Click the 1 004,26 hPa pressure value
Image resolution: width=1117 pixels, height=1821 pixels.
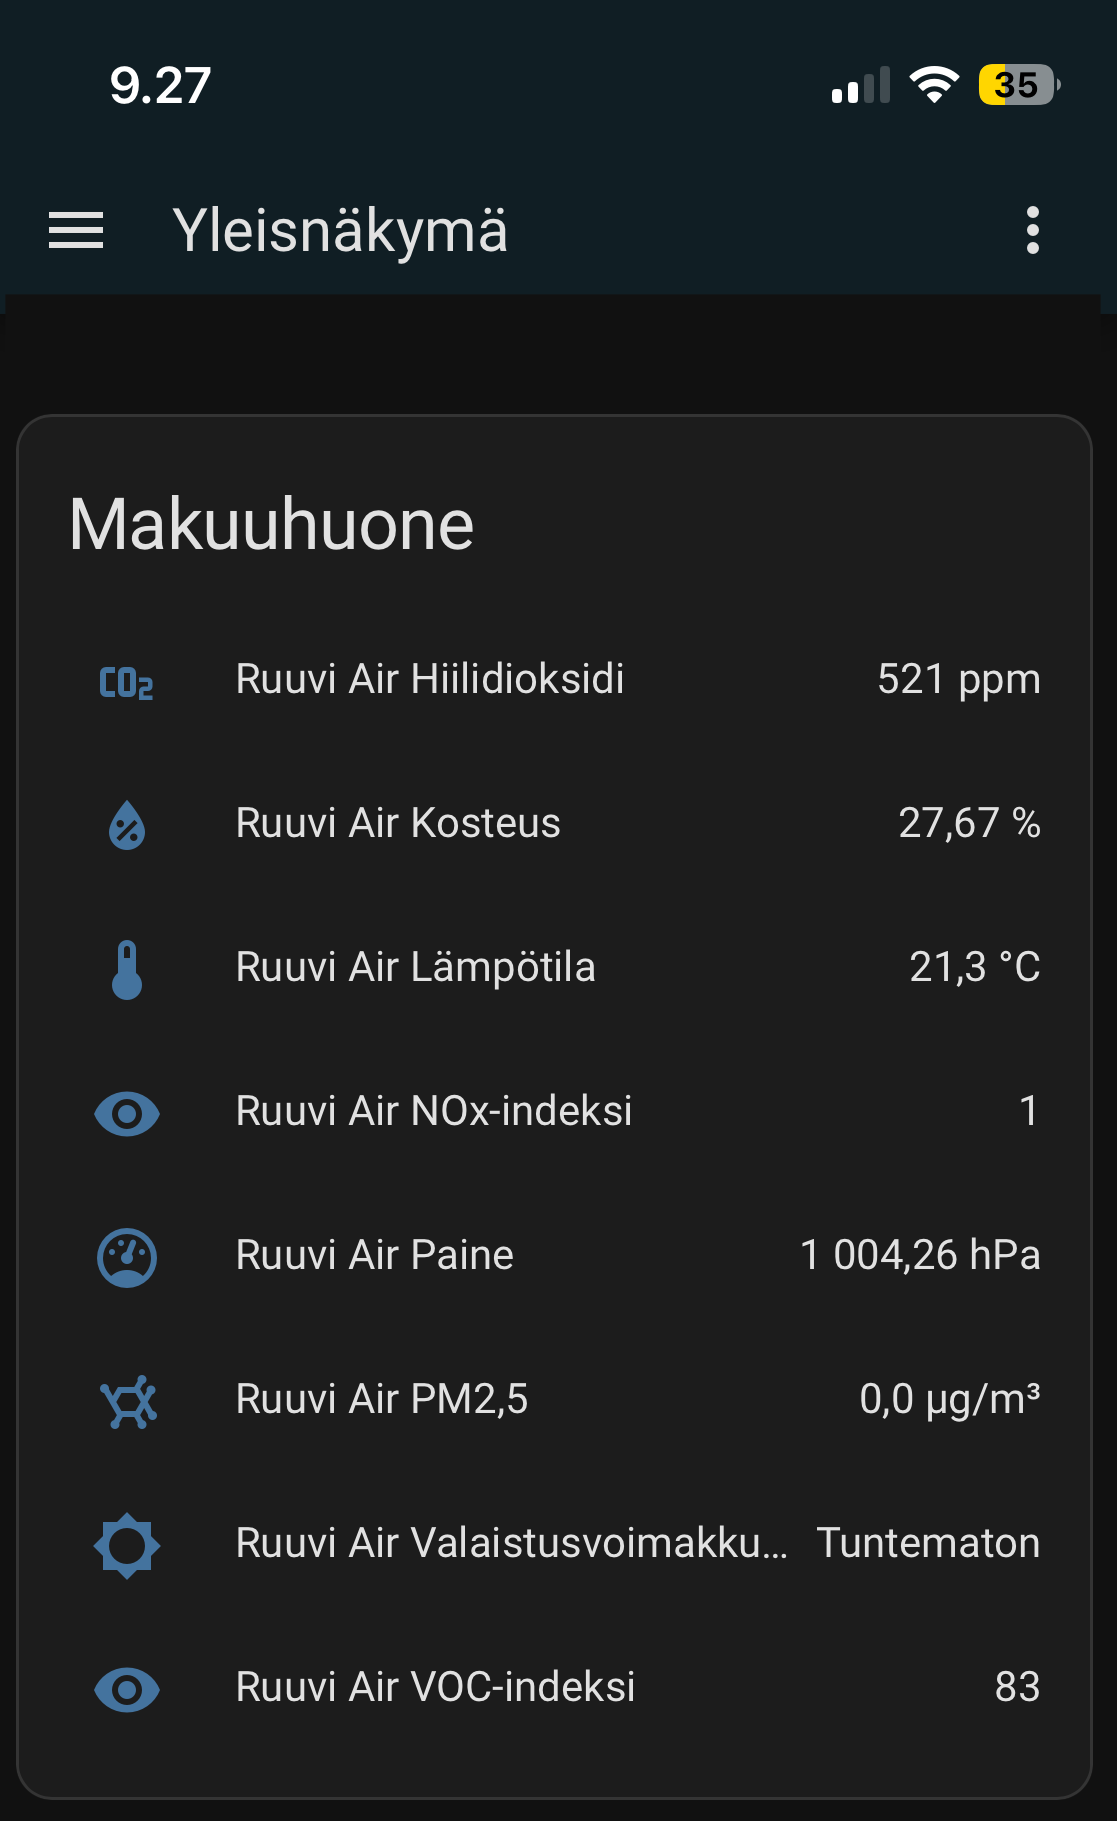point(920,1255)
